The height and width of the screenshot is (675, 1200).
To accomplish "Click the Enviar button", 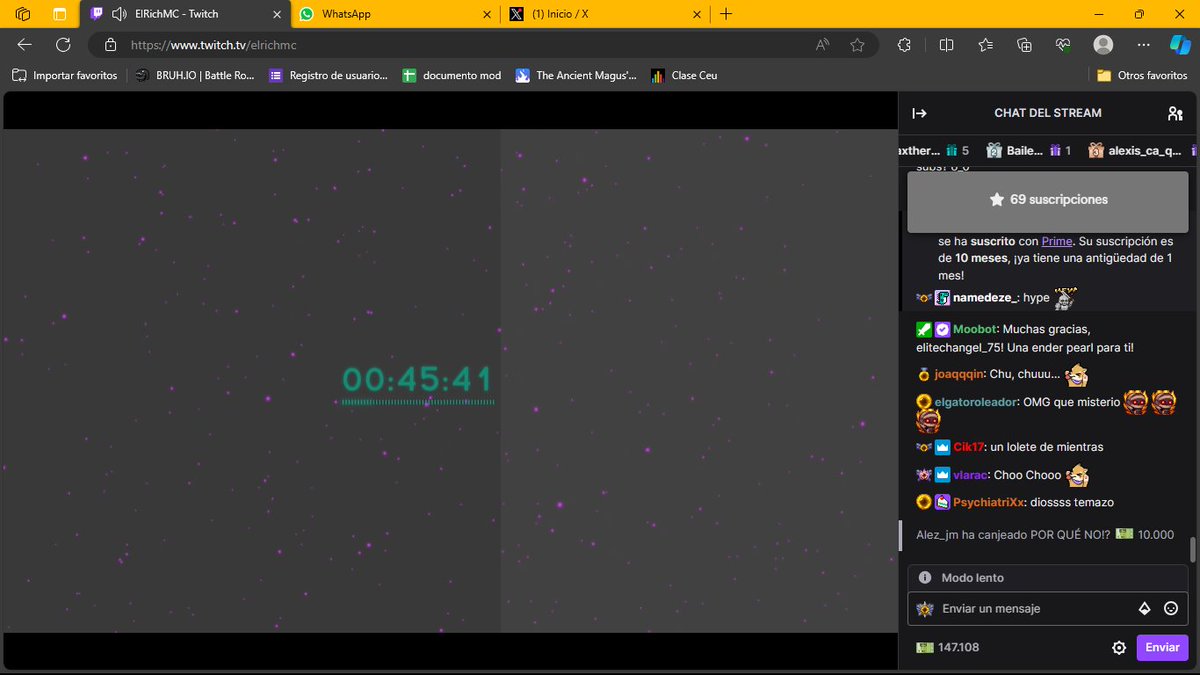I will click(1162, 647).
